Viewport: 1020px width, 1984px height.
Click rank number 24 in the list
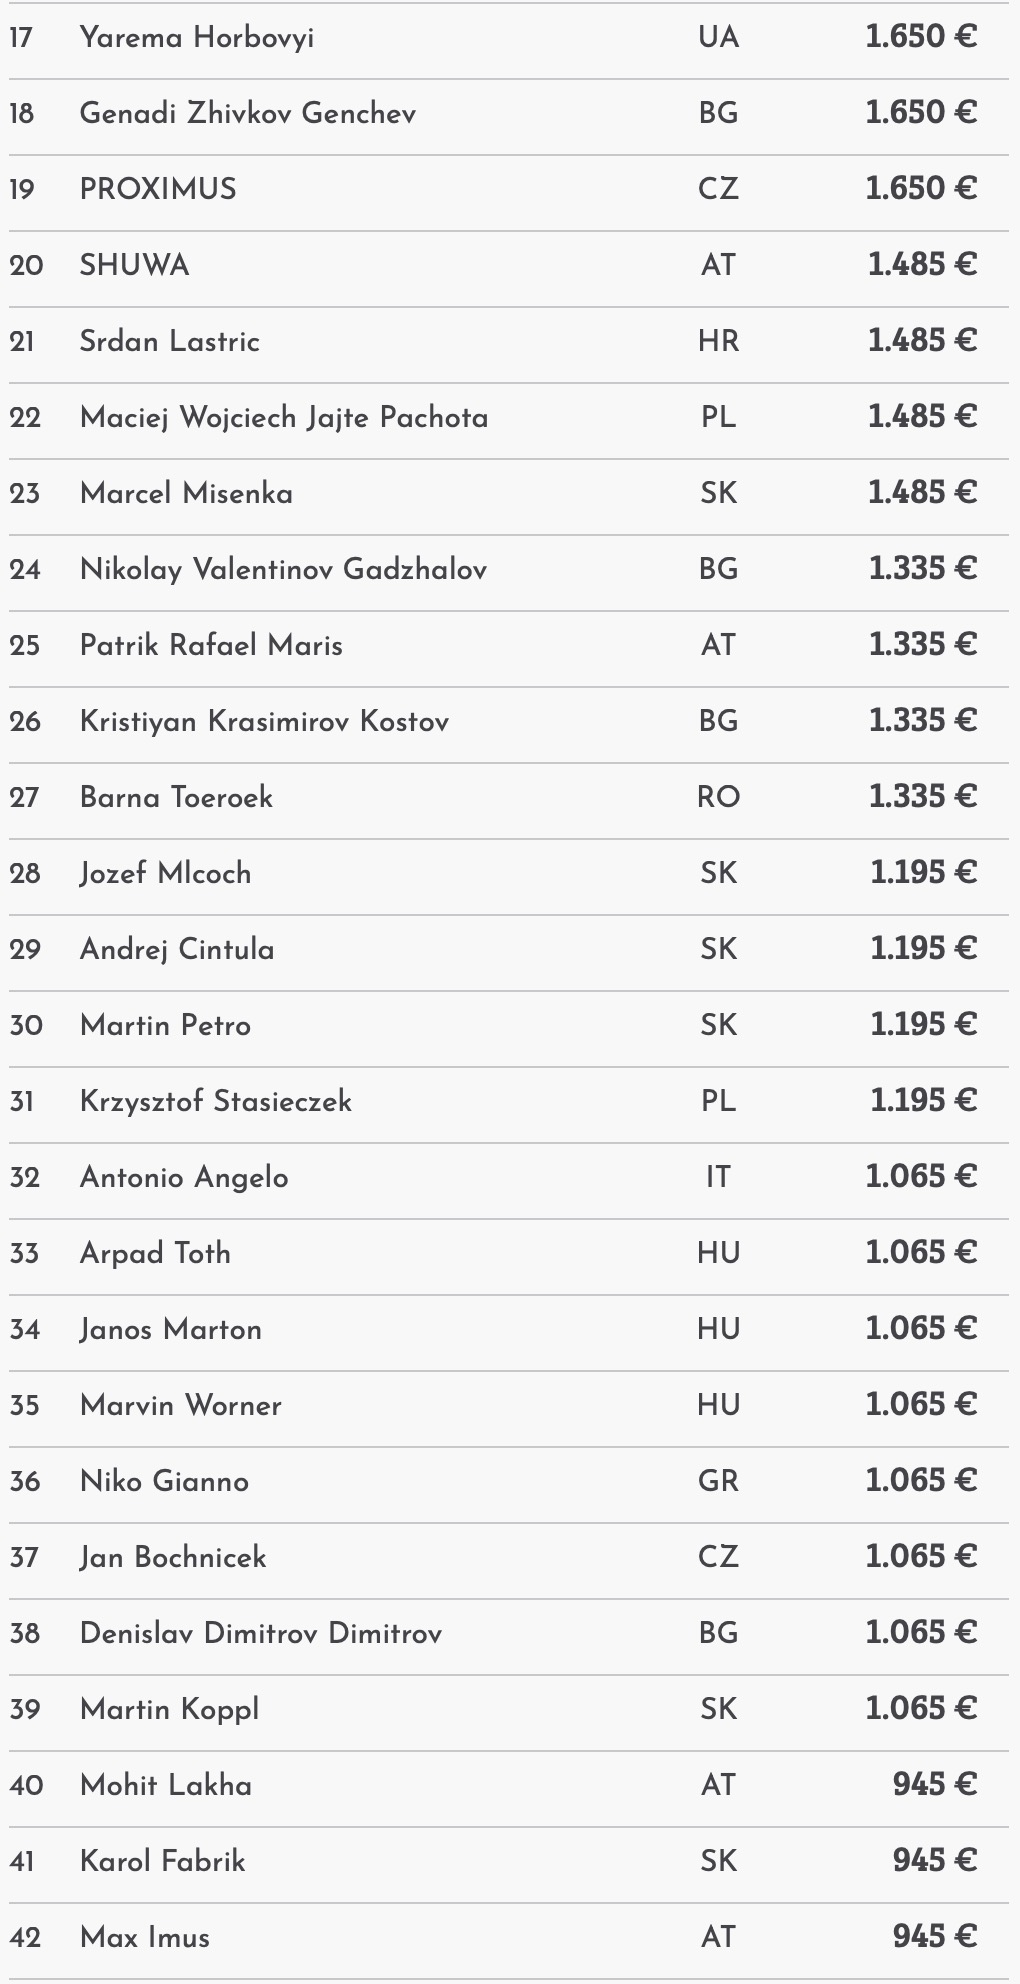coord(25,570)
